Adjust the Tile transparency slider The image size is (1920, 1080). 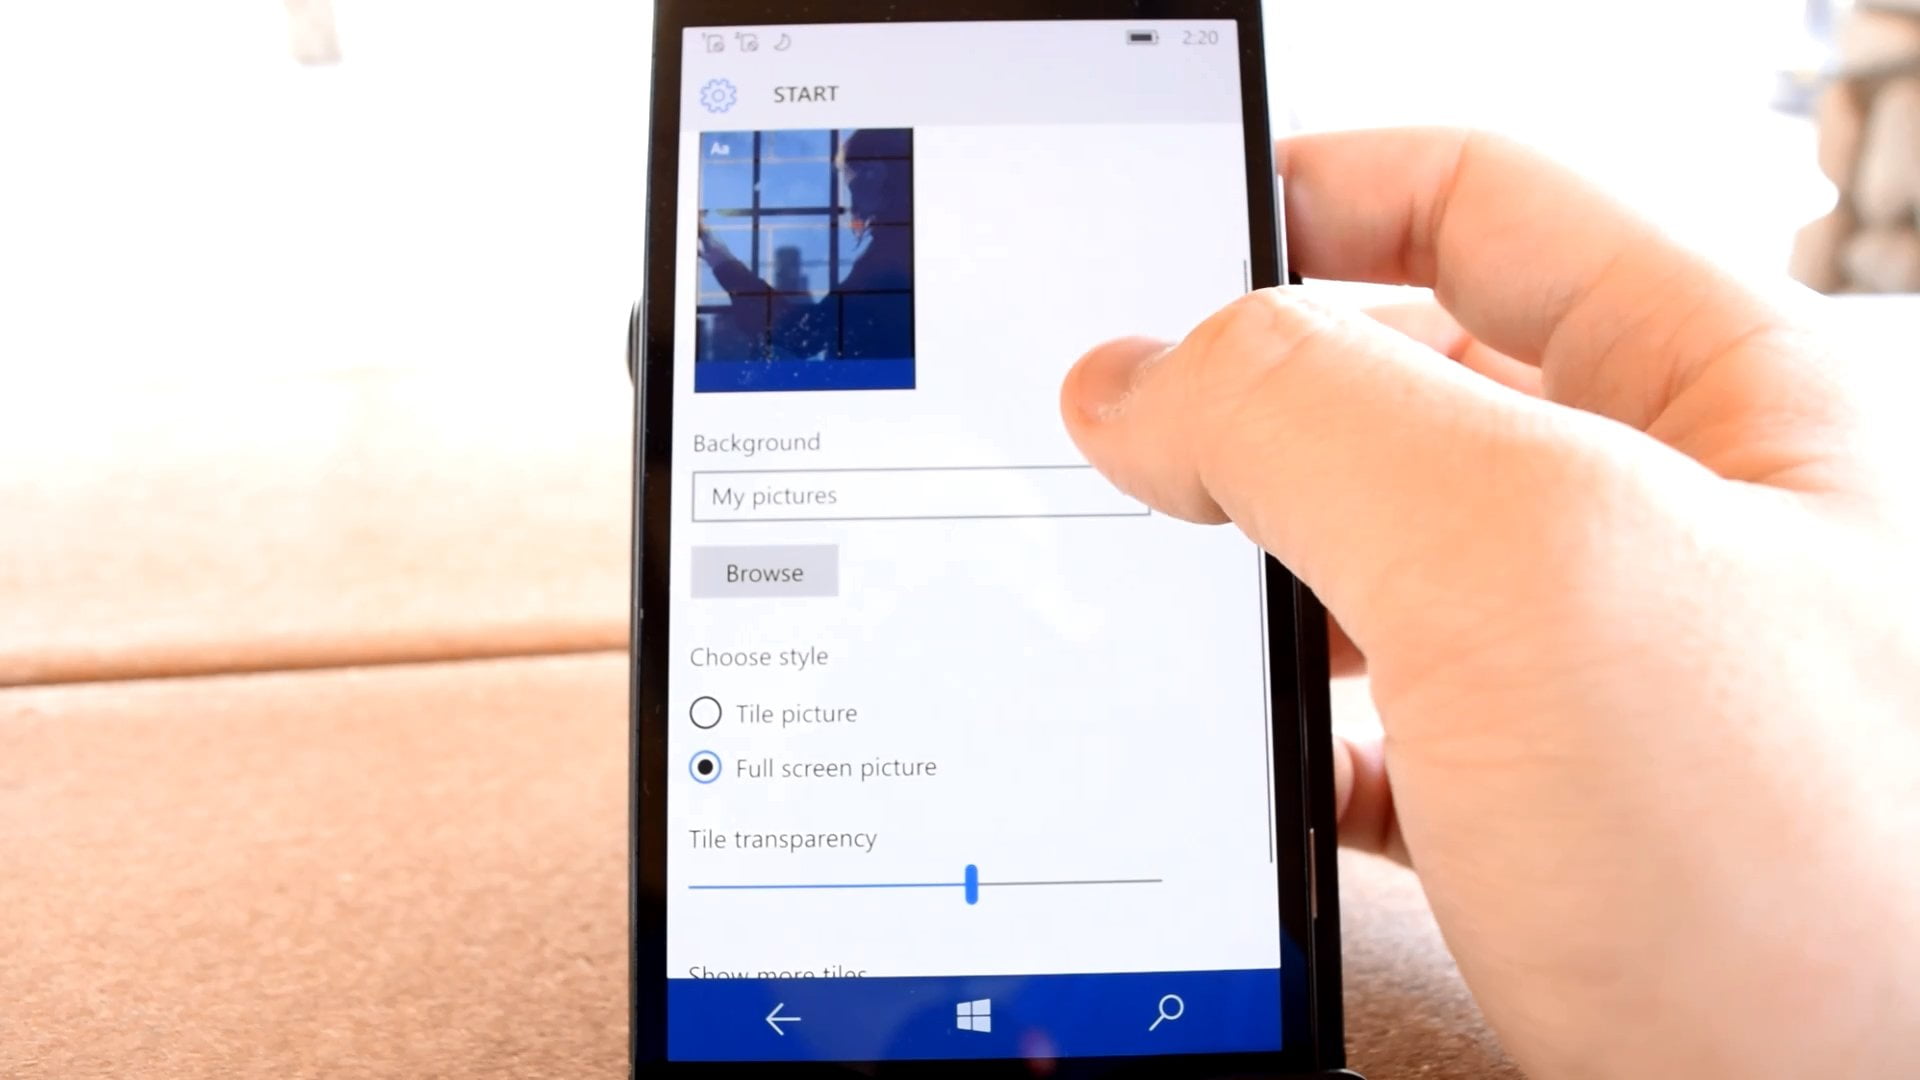click(x=971, y=885)
